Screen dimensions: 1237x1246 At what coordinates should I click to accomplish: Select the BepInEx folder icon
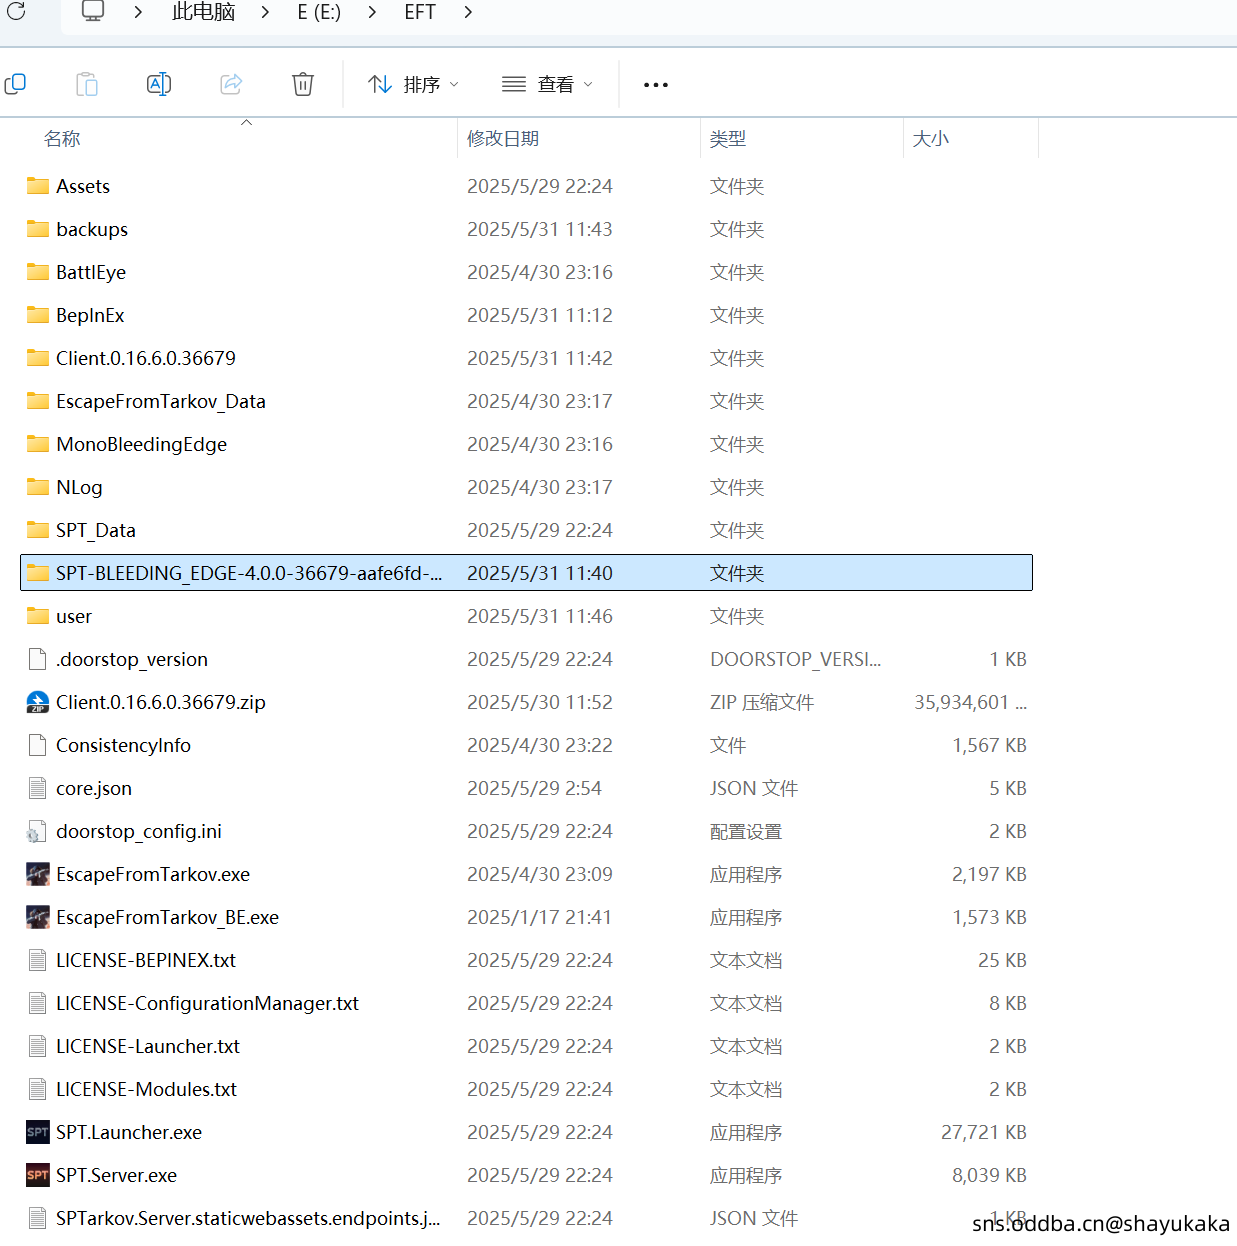(38, 315)
